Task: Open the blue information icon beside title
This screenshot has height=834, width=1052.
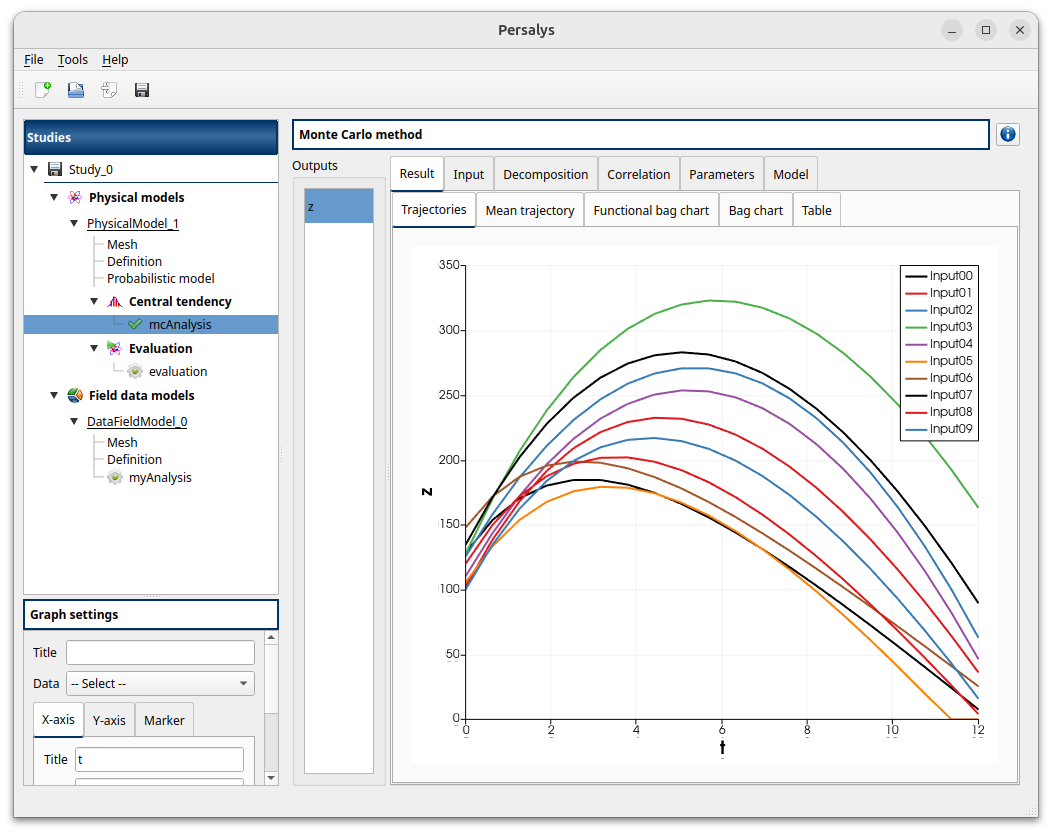Action: tap(1007, 134)
